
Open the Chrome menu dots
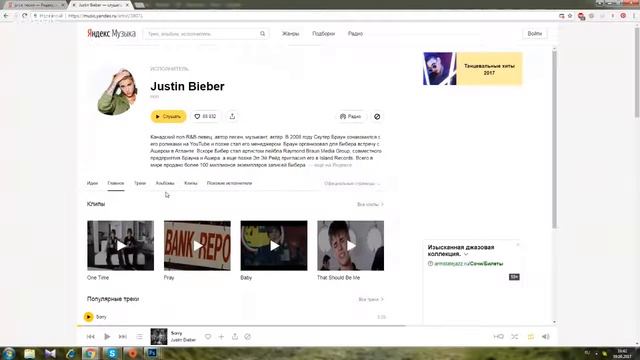[x=634, y=16]
